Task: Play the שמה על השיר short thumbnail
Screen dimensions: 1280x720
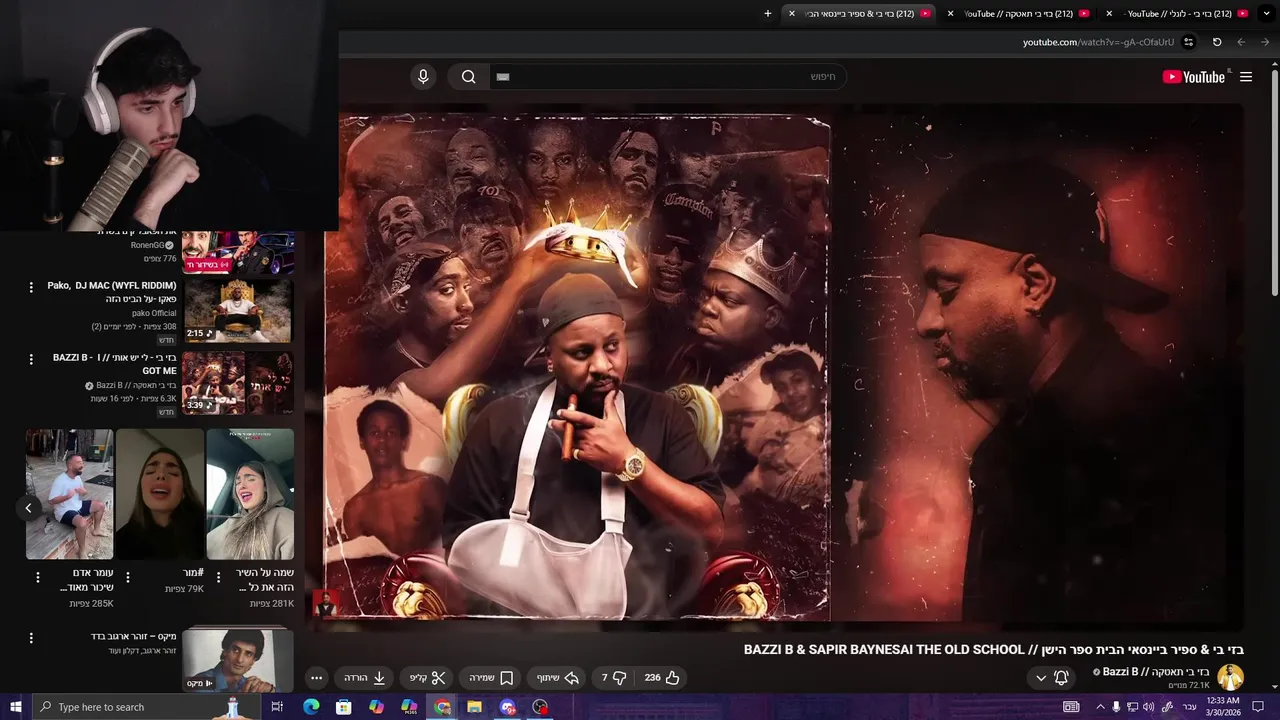Action: tap(250, 494)
